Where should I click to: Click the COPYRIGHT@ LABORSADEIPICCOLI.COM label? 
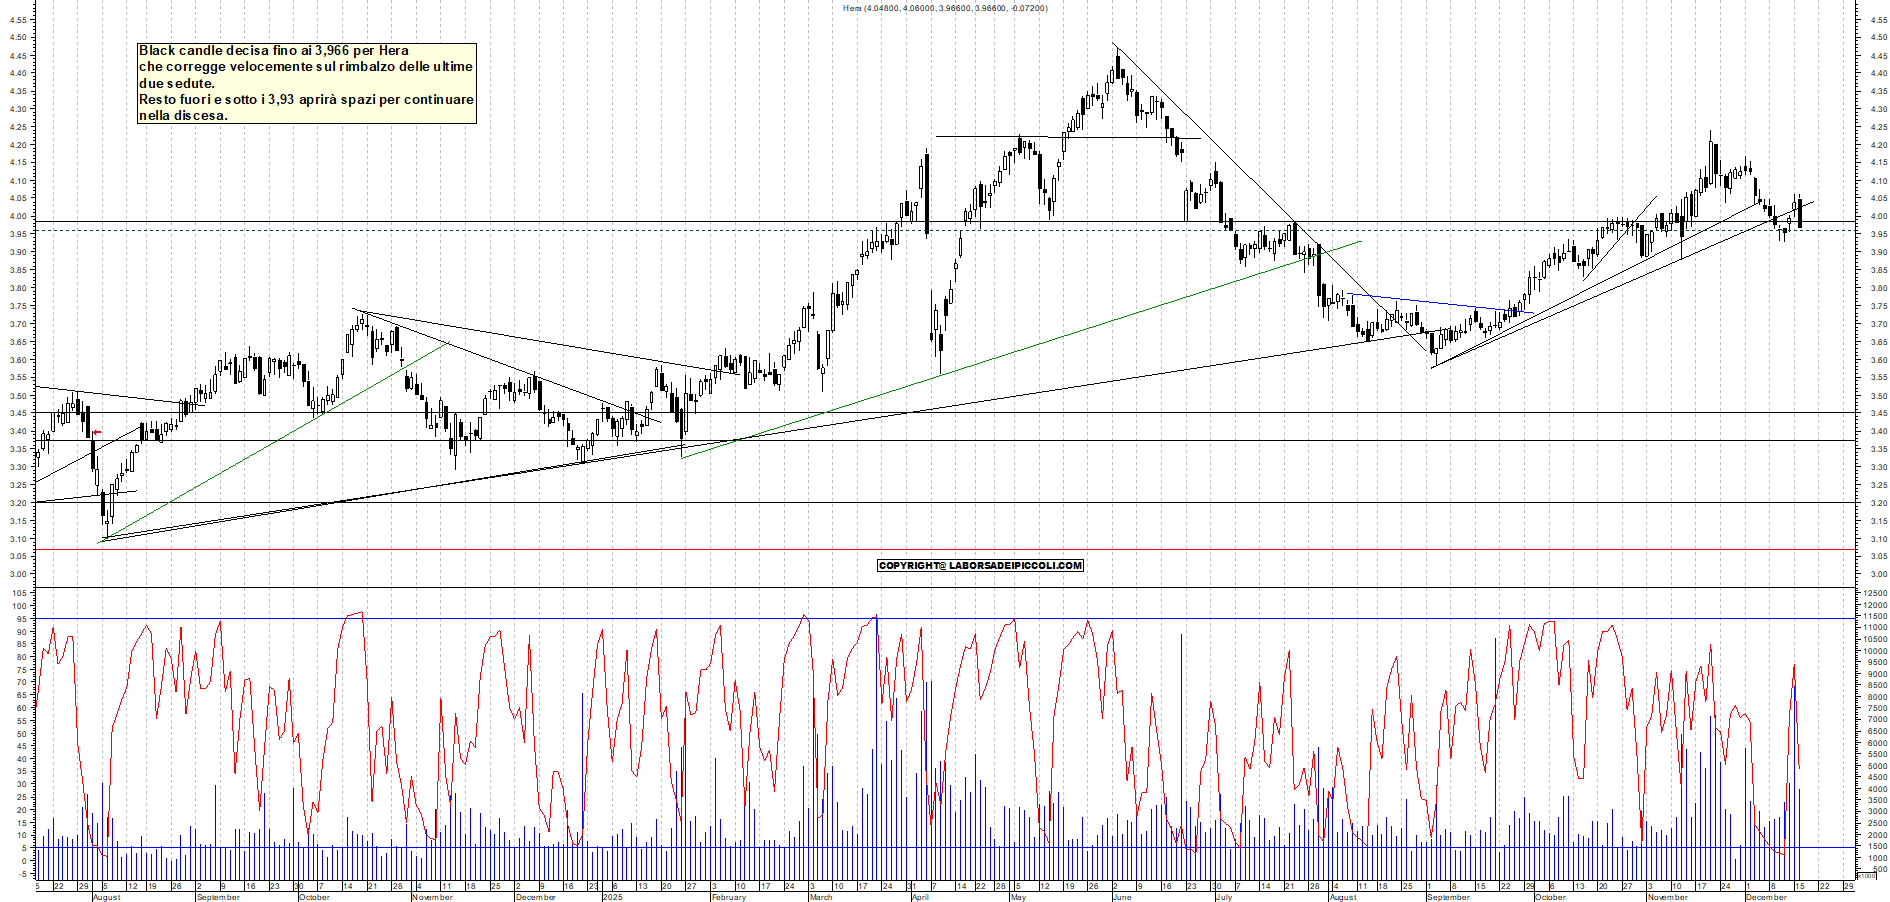pyautogui.click(x=980, y=565)
